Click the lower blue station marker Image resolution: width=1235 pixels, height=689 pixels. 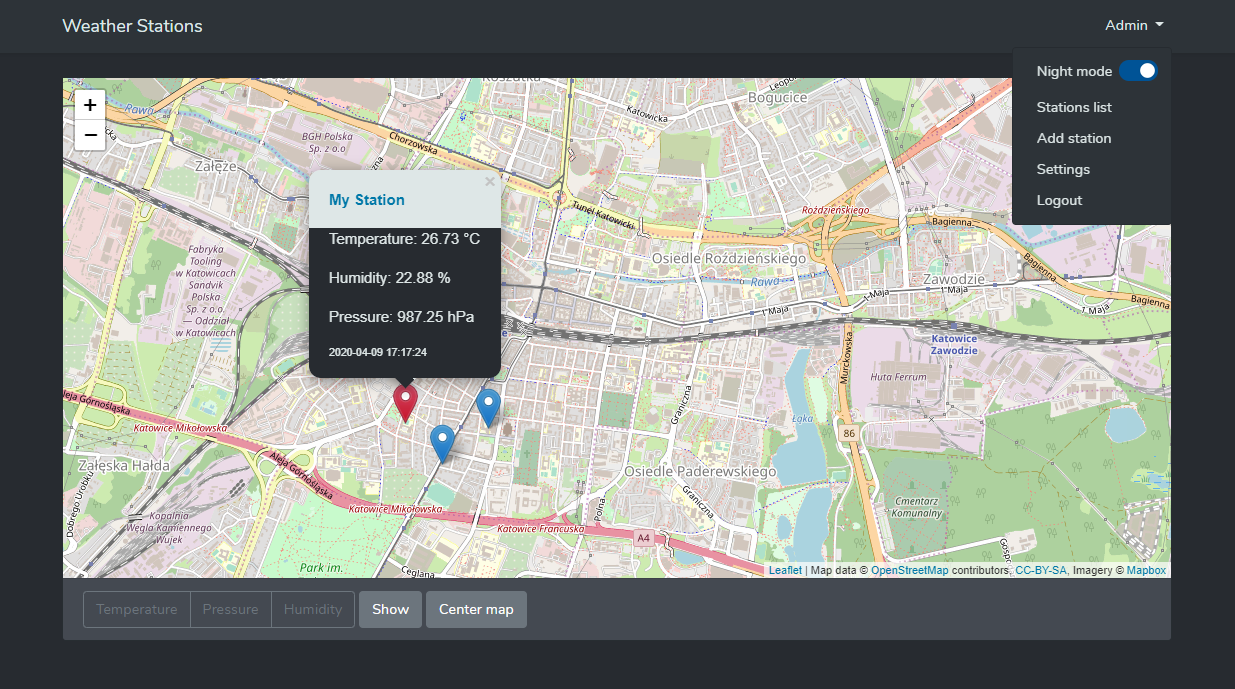(442, 443)
